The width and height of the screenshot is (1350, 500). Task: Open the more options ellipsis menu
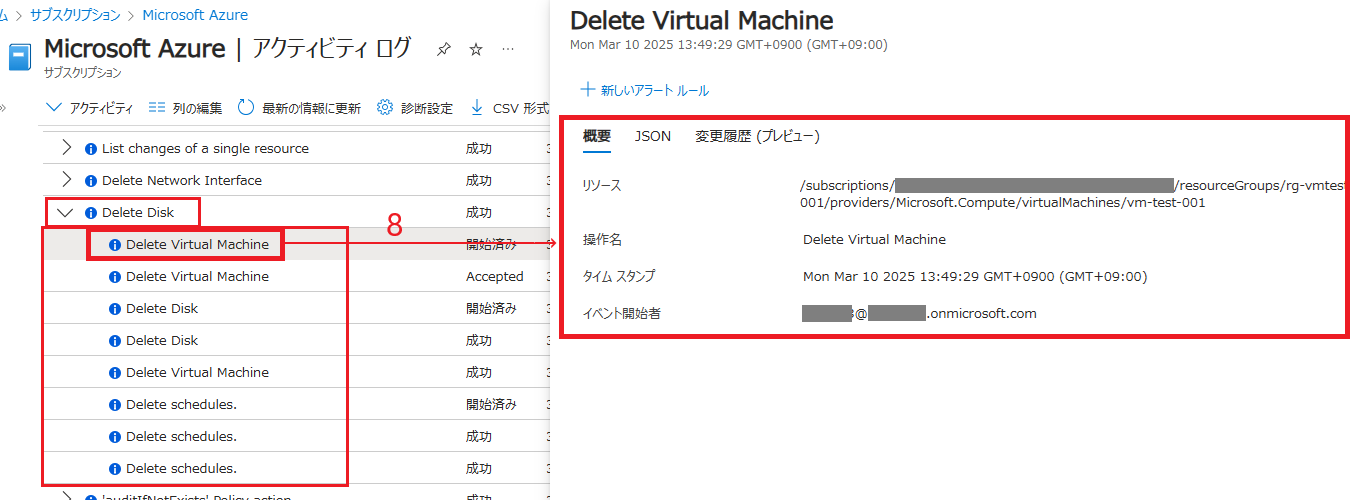(508, 49)
